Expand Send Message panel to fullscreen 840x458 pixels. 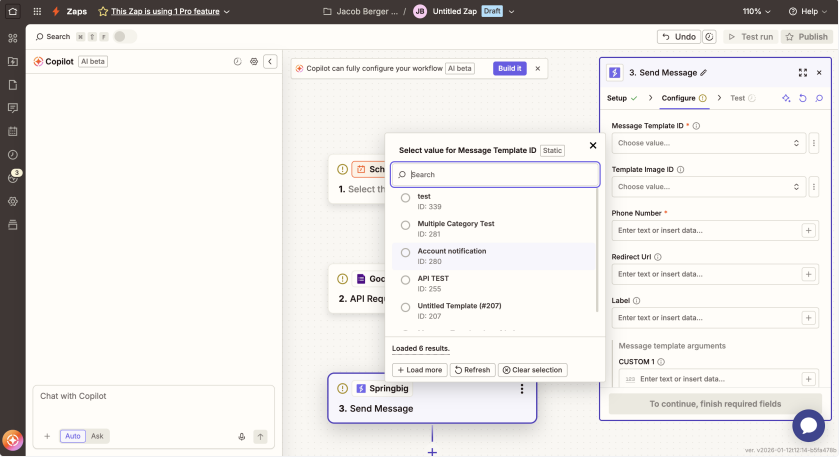(x=802, y=73)
